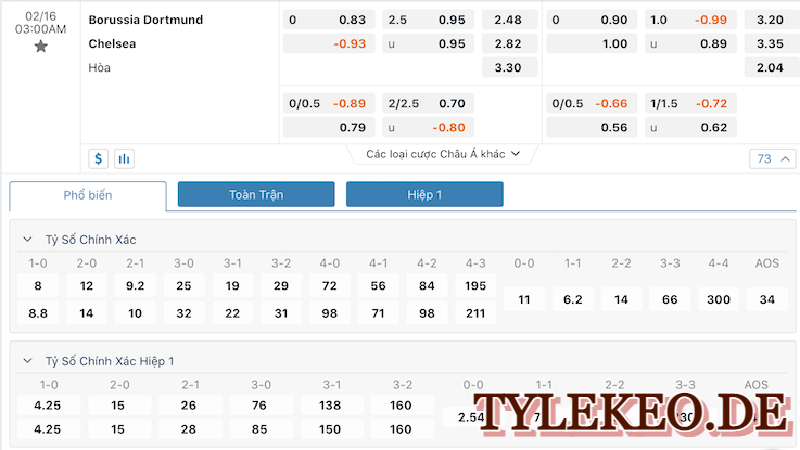The height and width of the screenshot is (450, 800).
Task: Pick full-match under 2.5 odds 0.95
Action: (428, 44)
